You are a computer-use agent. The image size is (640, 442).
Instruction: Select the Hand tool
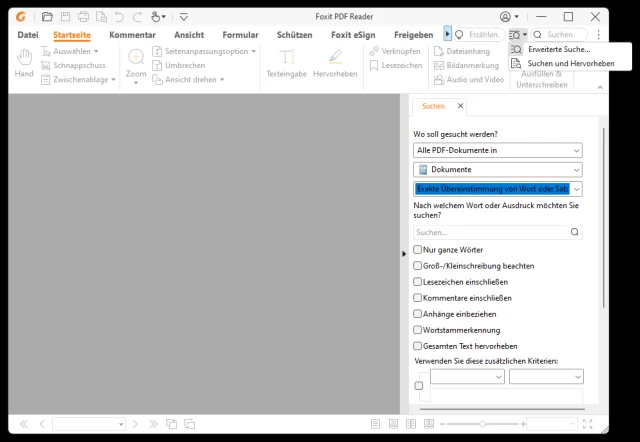point(24,62)
